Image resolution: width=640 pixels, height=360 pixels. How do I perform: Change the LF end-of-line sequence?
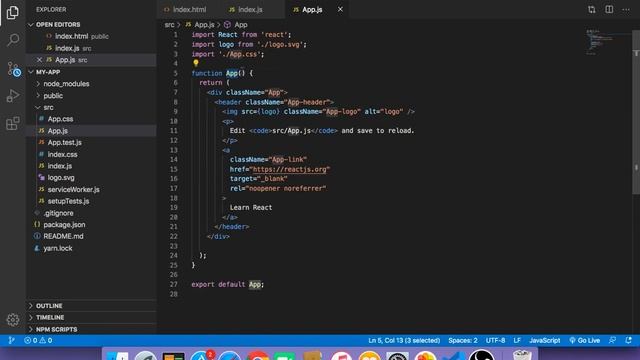point(517,340)
